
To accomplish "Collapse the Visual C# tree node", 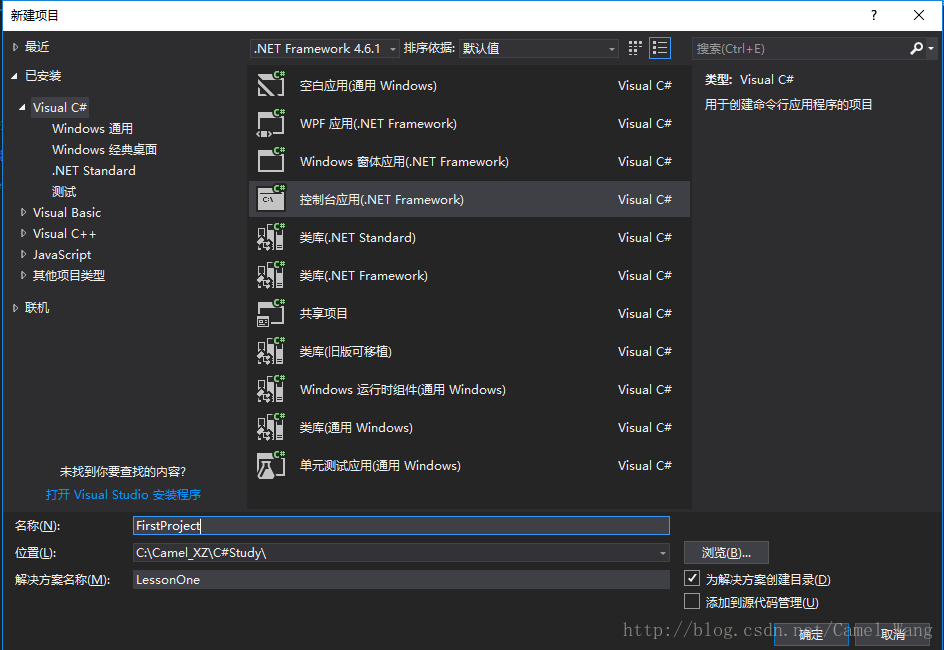I will point(22,108).
